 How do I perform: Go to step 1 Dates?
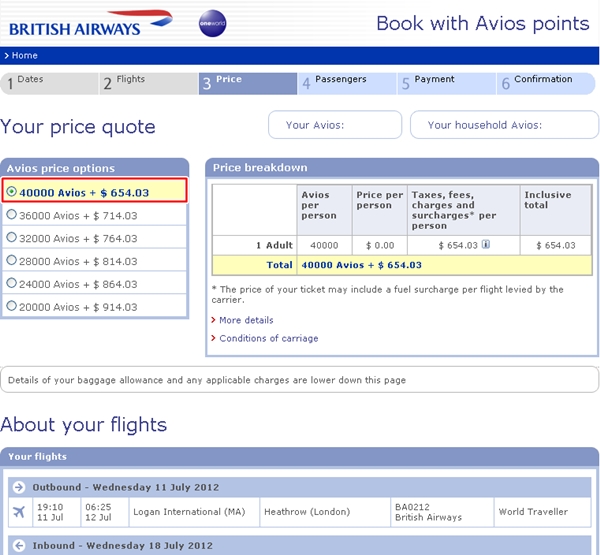pos(49,83)
